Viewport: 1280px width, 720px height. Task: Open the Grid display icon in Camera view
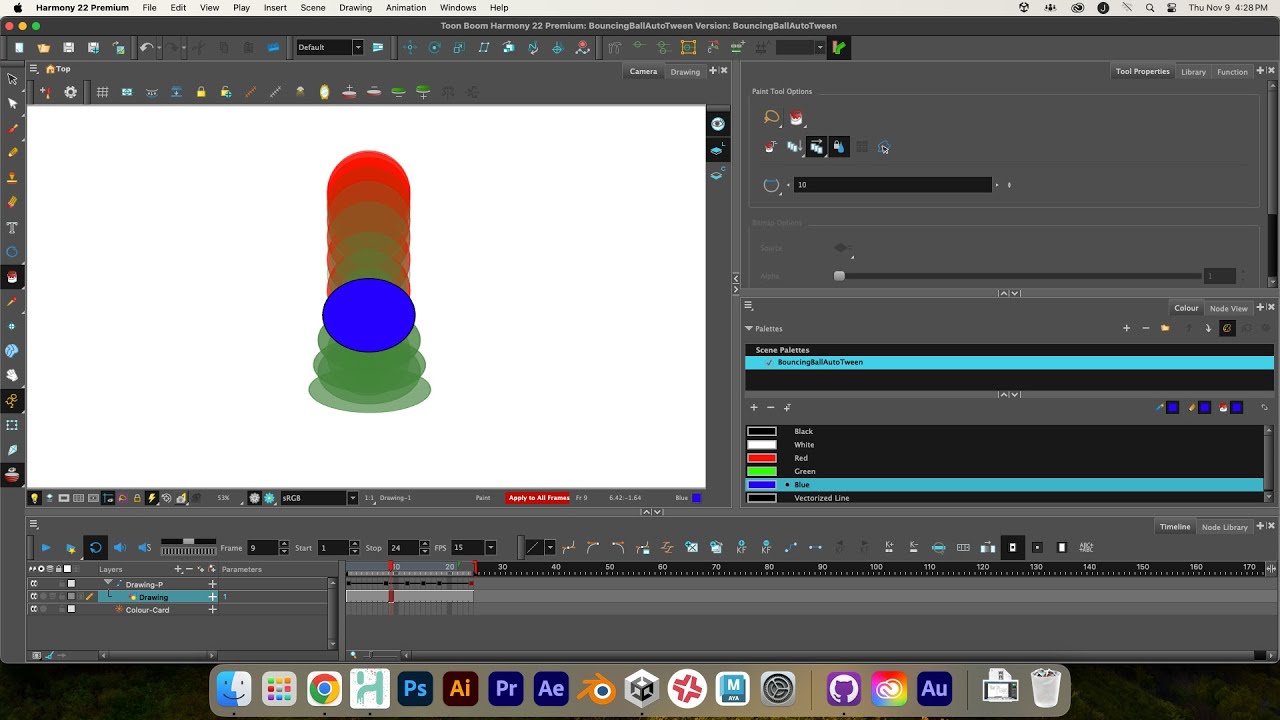(x=102, y=92)
